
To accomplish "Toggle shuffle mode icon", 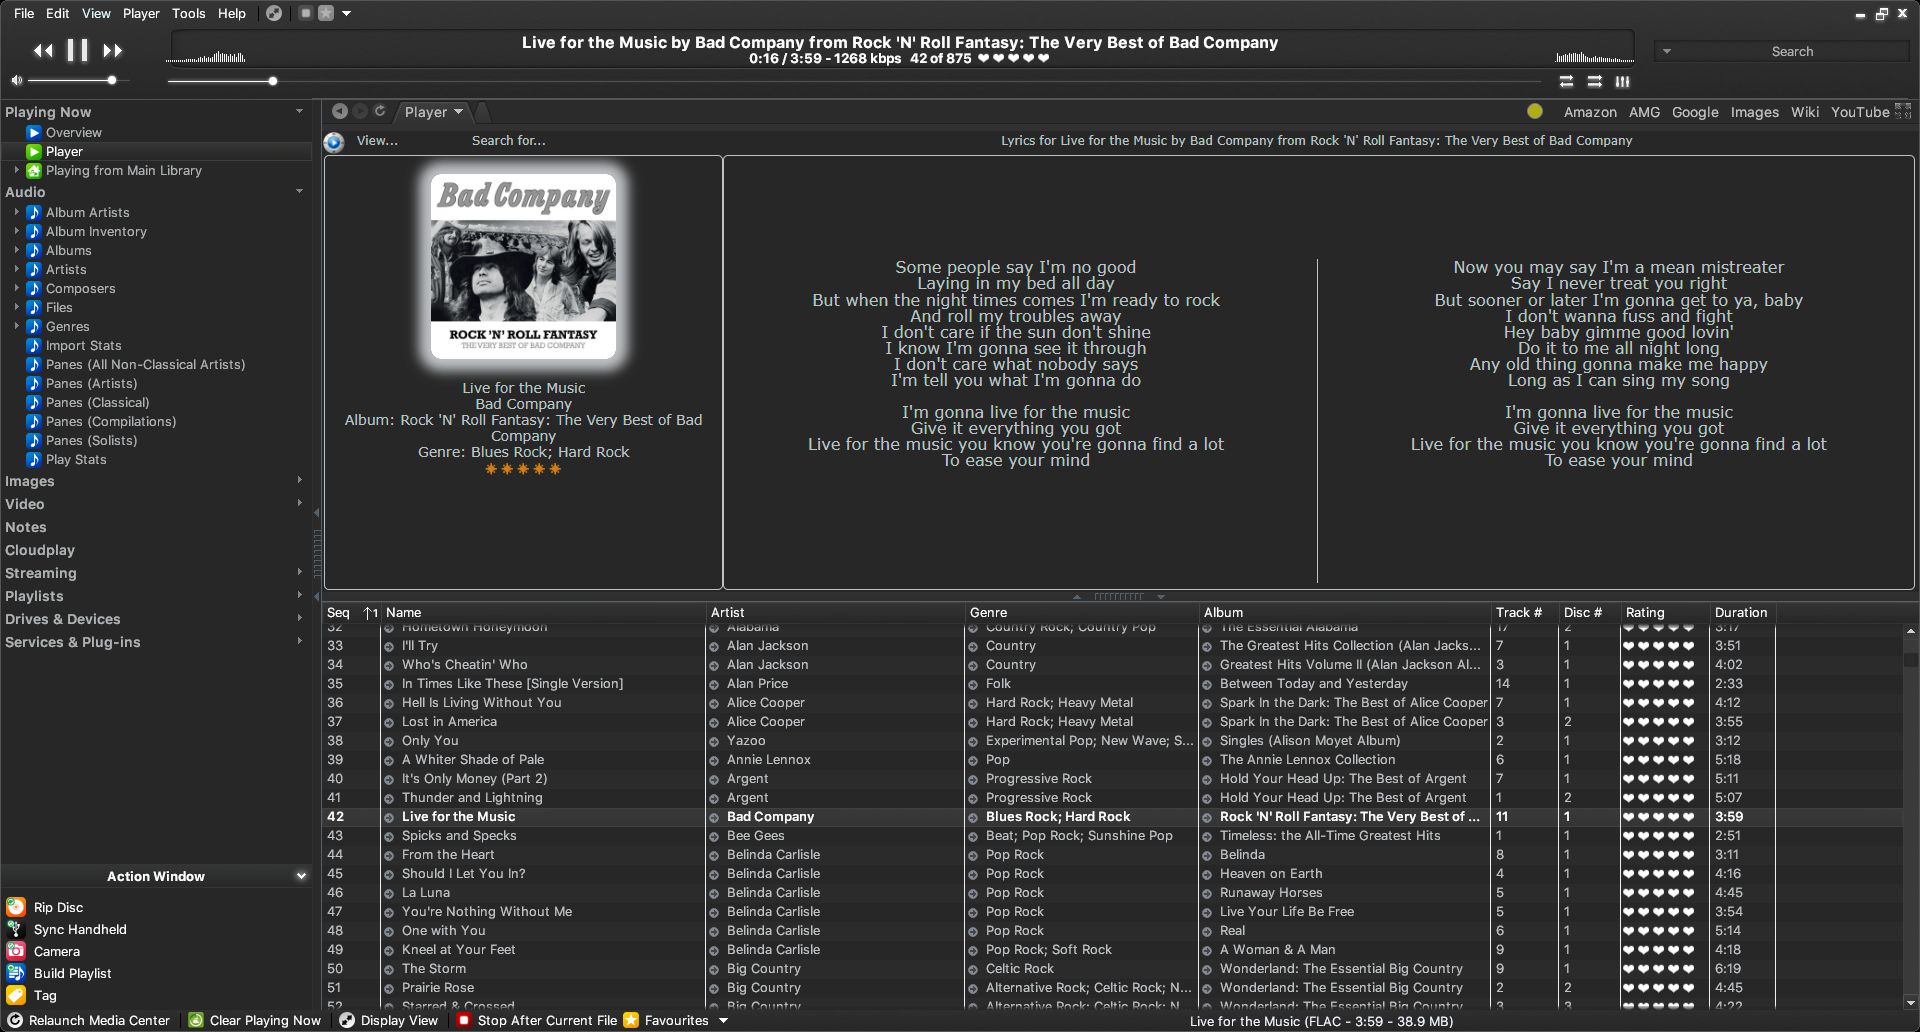I will click(x=1594, y=81).
